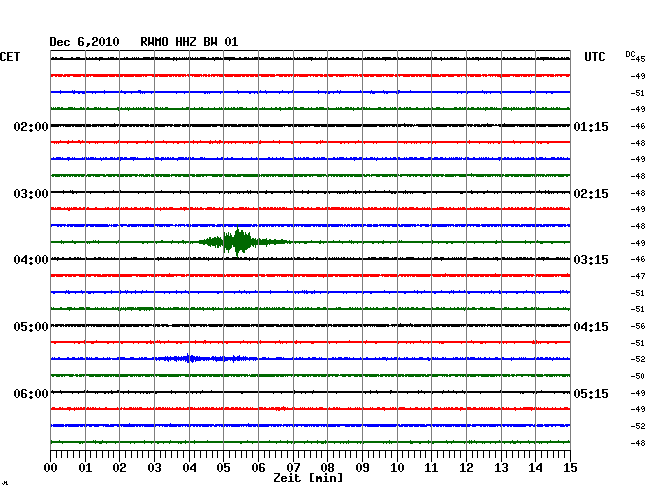The width and height of the screenshot is (650, 494).
Task: Click the minute axis tick label '14'
Action: pos(535,467)
